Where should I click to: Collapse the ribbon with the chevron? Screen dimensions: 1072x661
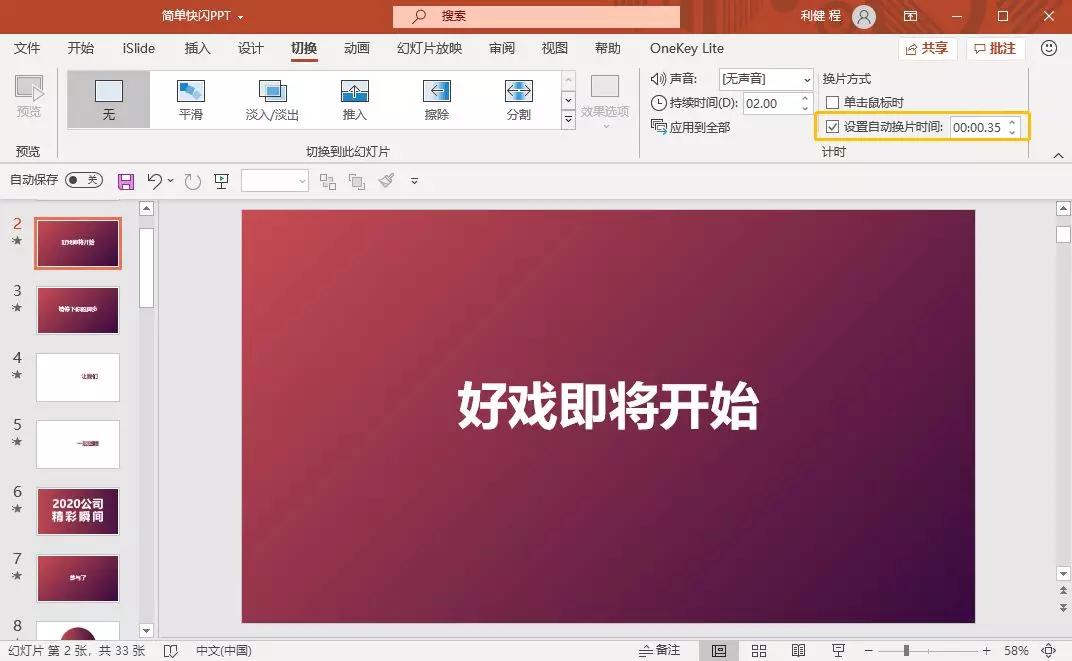click(x=1058, y=155)
